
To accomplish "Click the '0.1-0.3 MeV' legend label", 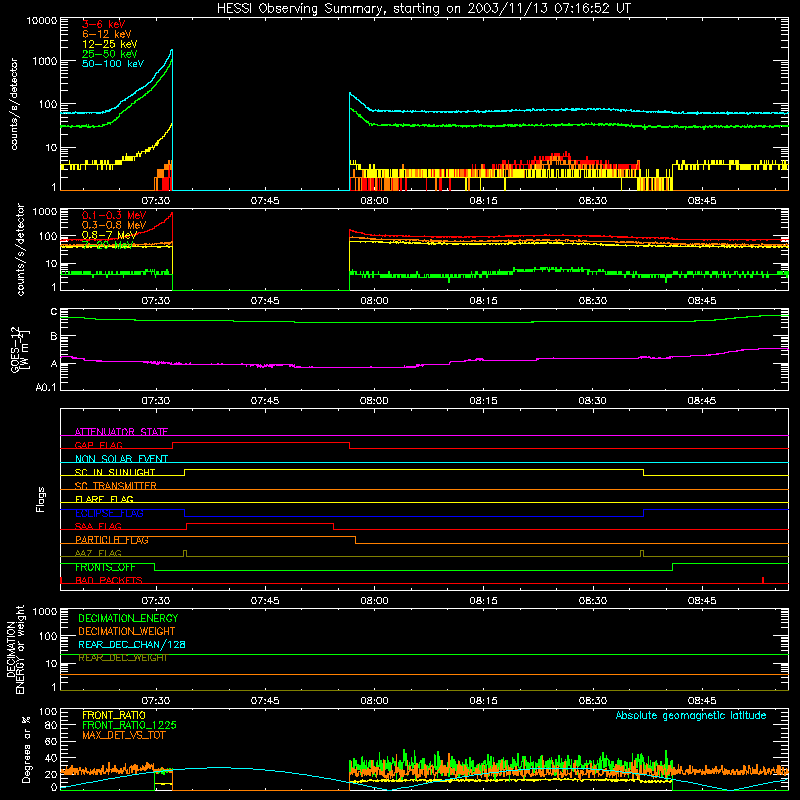I will click(113, 215).
